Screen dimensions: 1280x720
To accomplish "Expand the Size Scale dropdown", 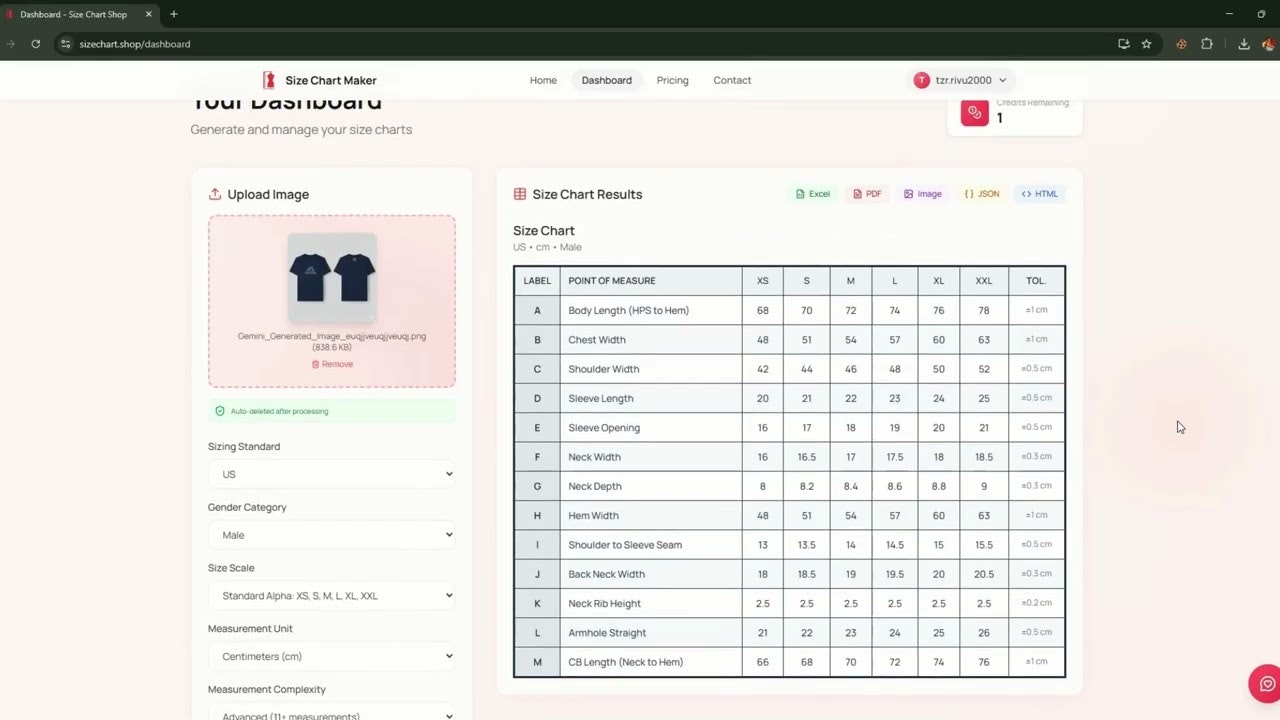I will coord(332,595).
